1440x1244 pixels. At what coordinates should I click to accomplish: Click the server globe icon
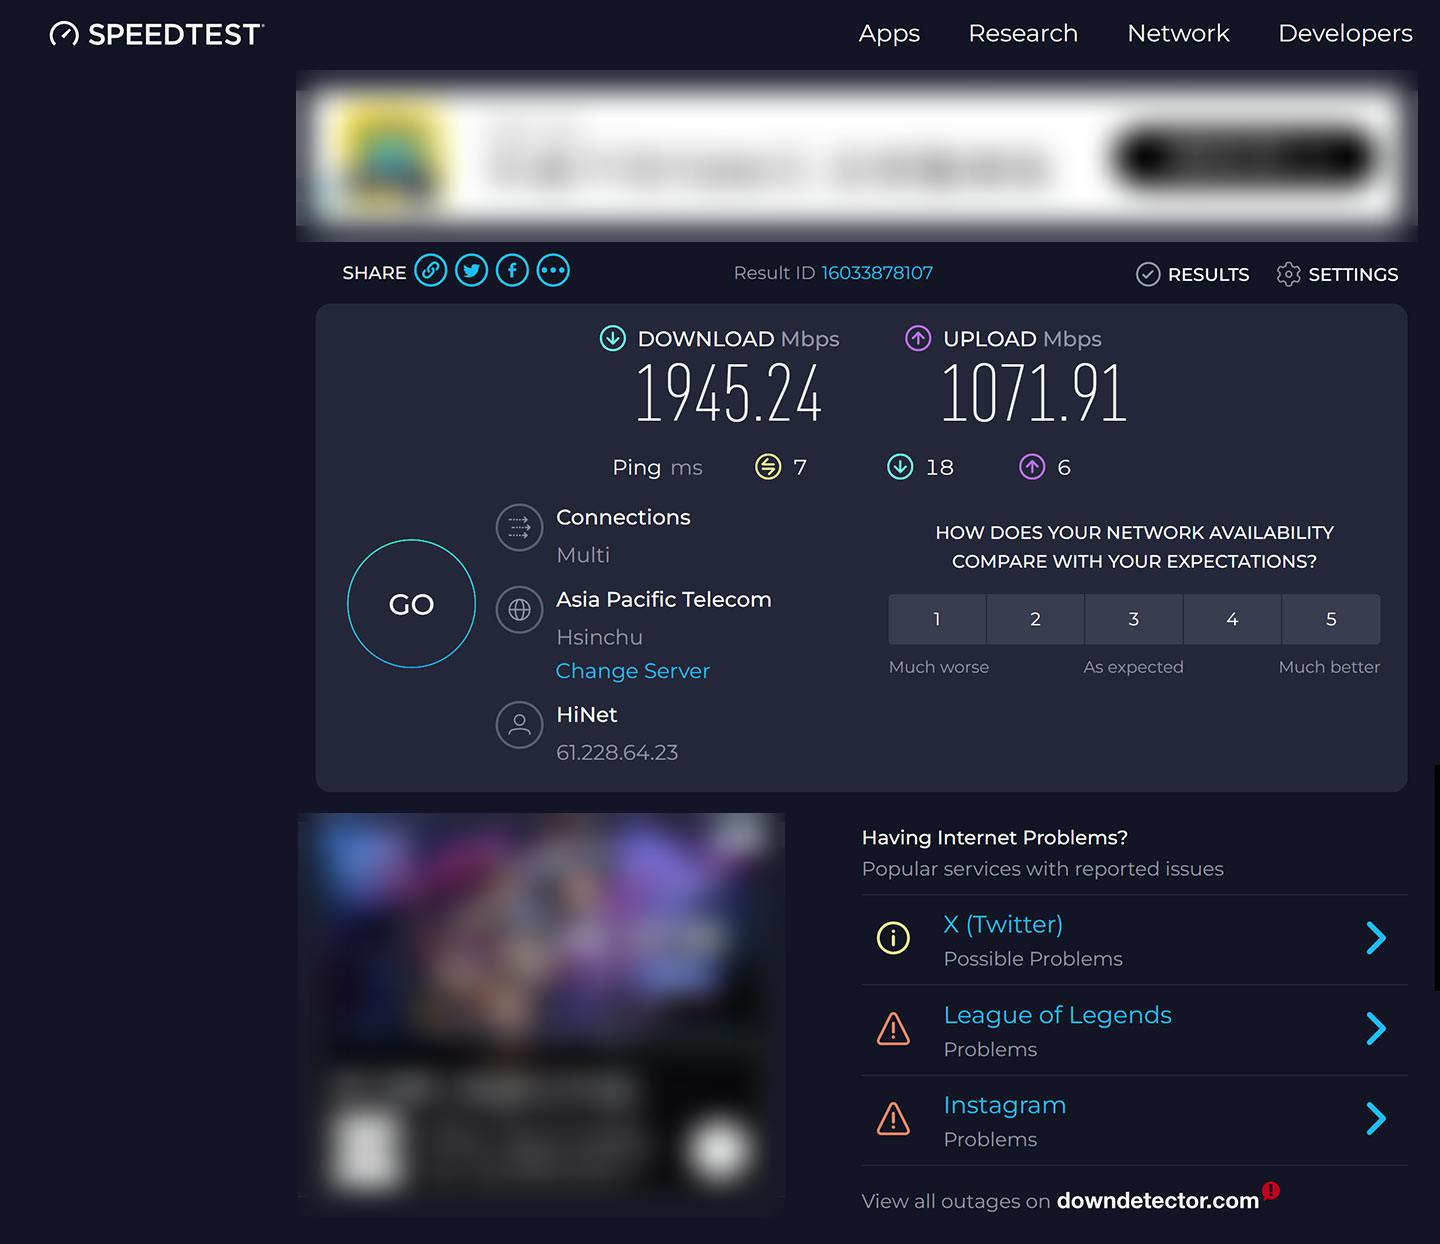coord(519,609)
